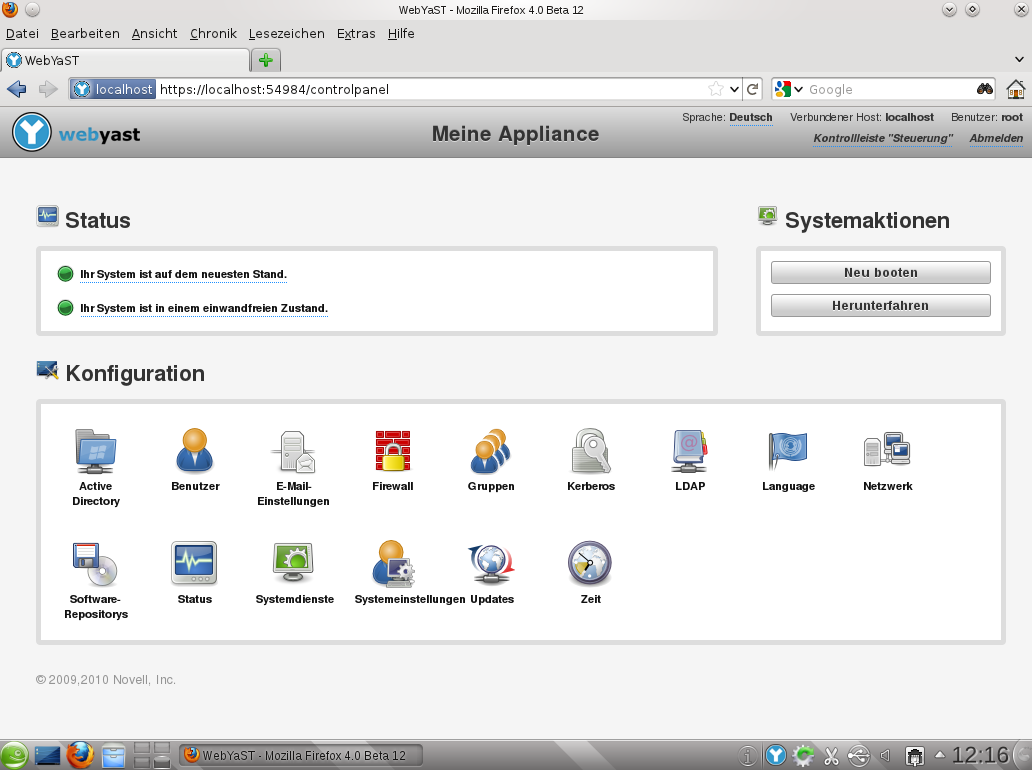The height and width of the screenshot is (770, 1032).
Task: Open the Zeit clock icon
Action: tap(590, 565)
